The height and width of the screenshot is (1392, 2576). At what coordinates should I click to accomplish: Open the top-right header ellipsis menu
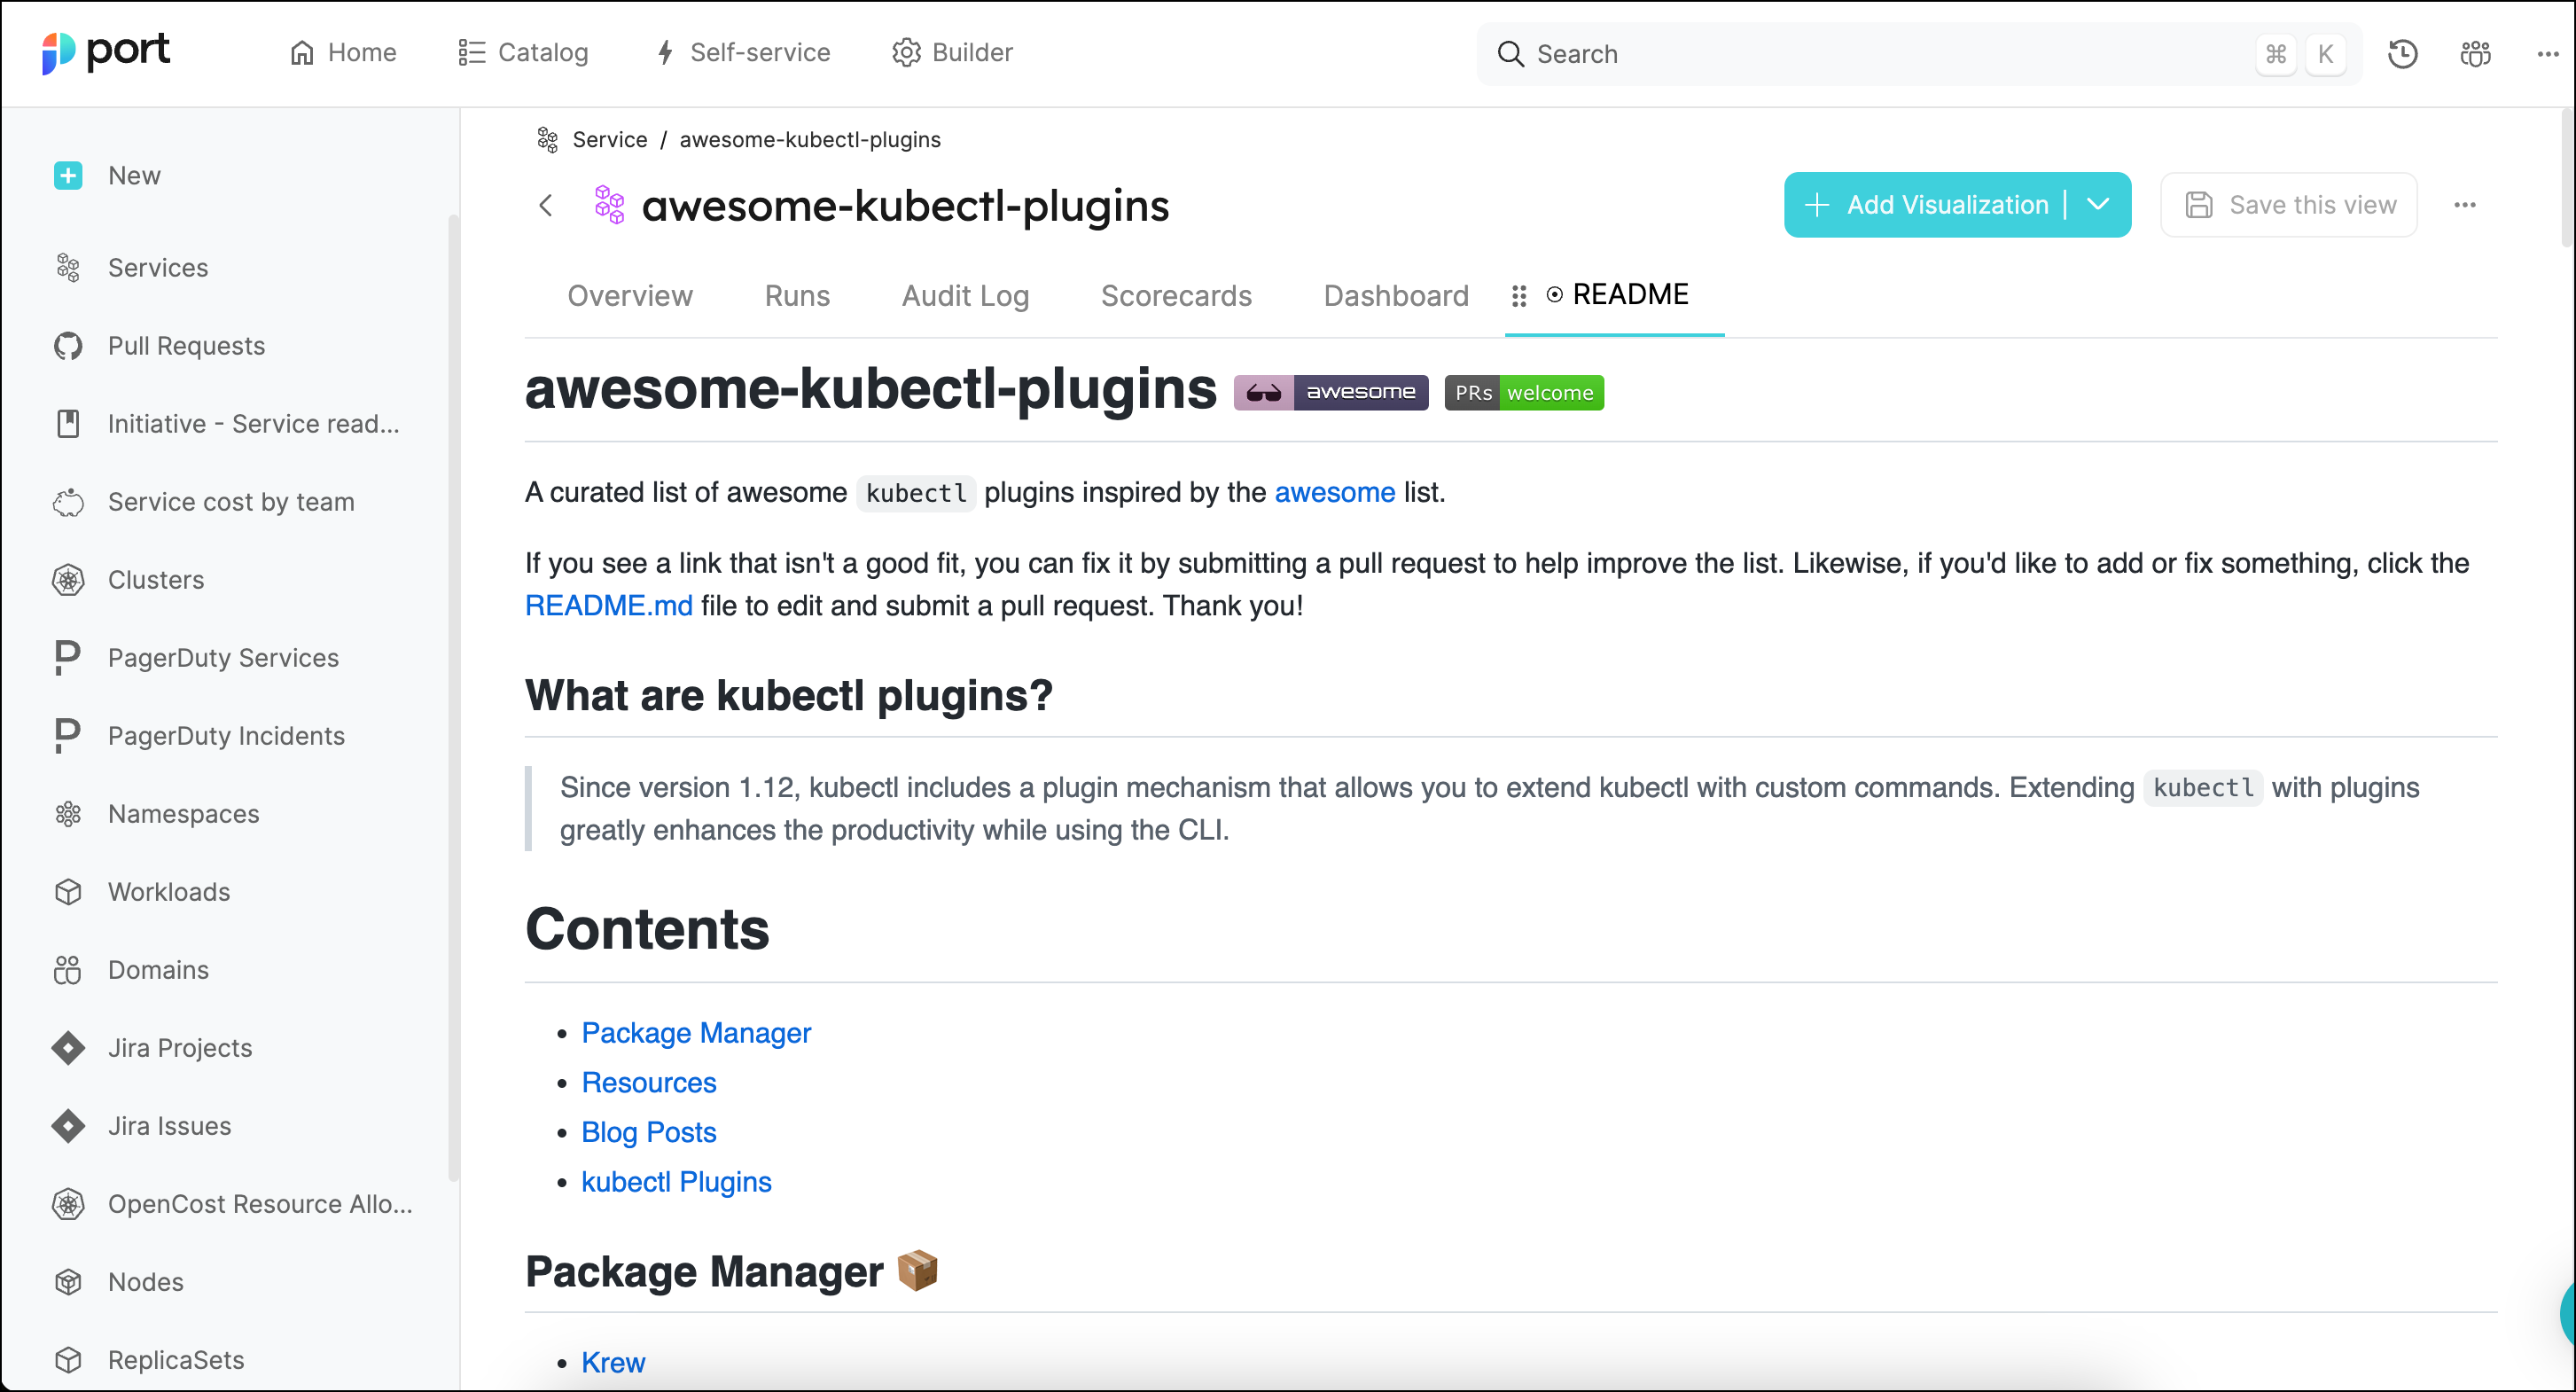tap(2547, 54)
